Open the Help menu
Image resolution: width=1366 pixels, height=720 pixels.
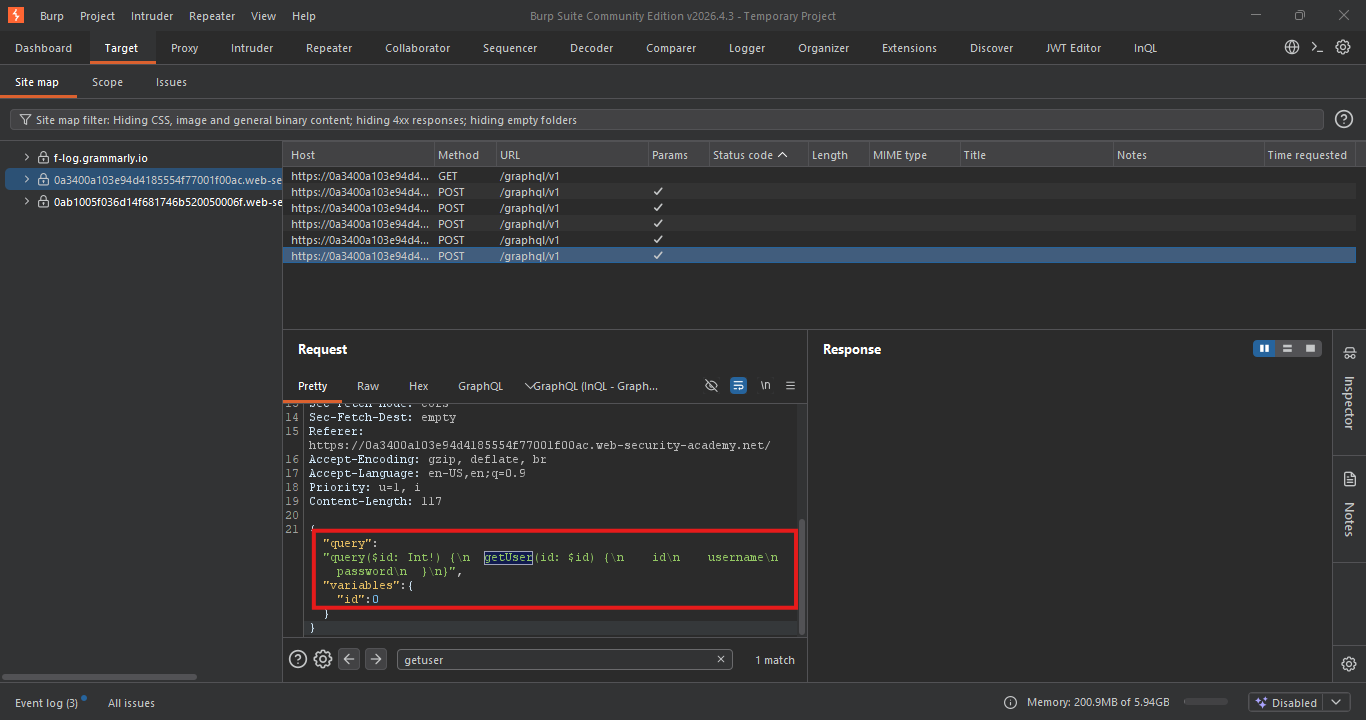[304, 16]
